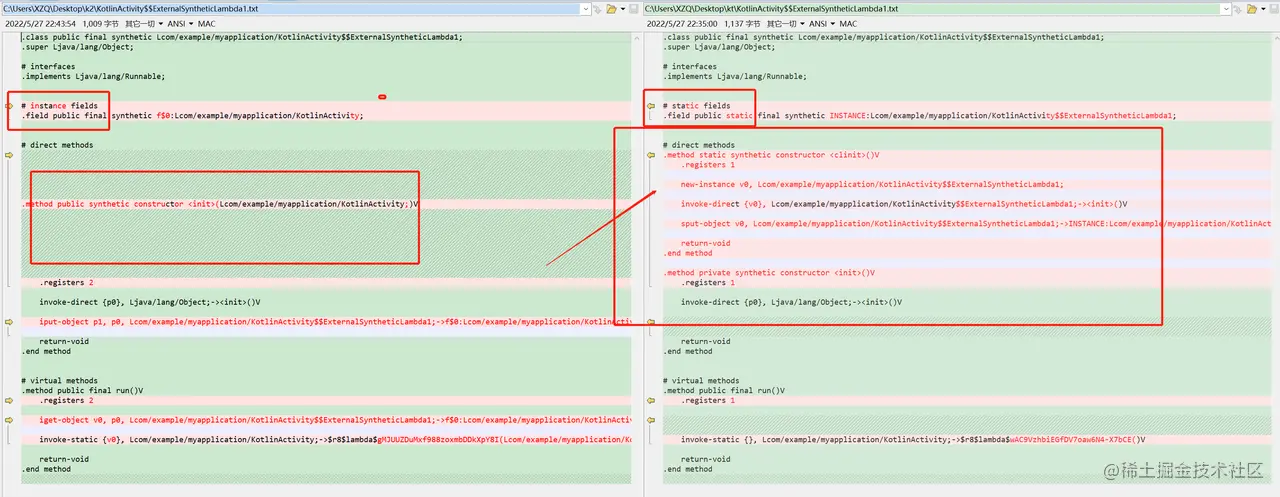Click right pane 'new-instance v0' line
The image size is (1280, 497).
coord(872,184)
